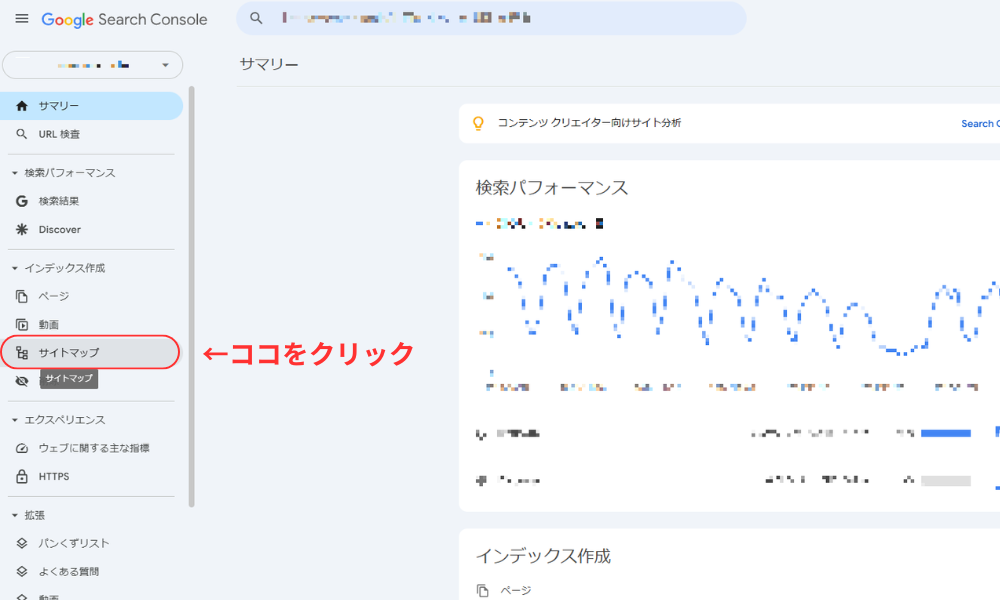
Task: Click the HTTPS lock icon
Action: 22,476
